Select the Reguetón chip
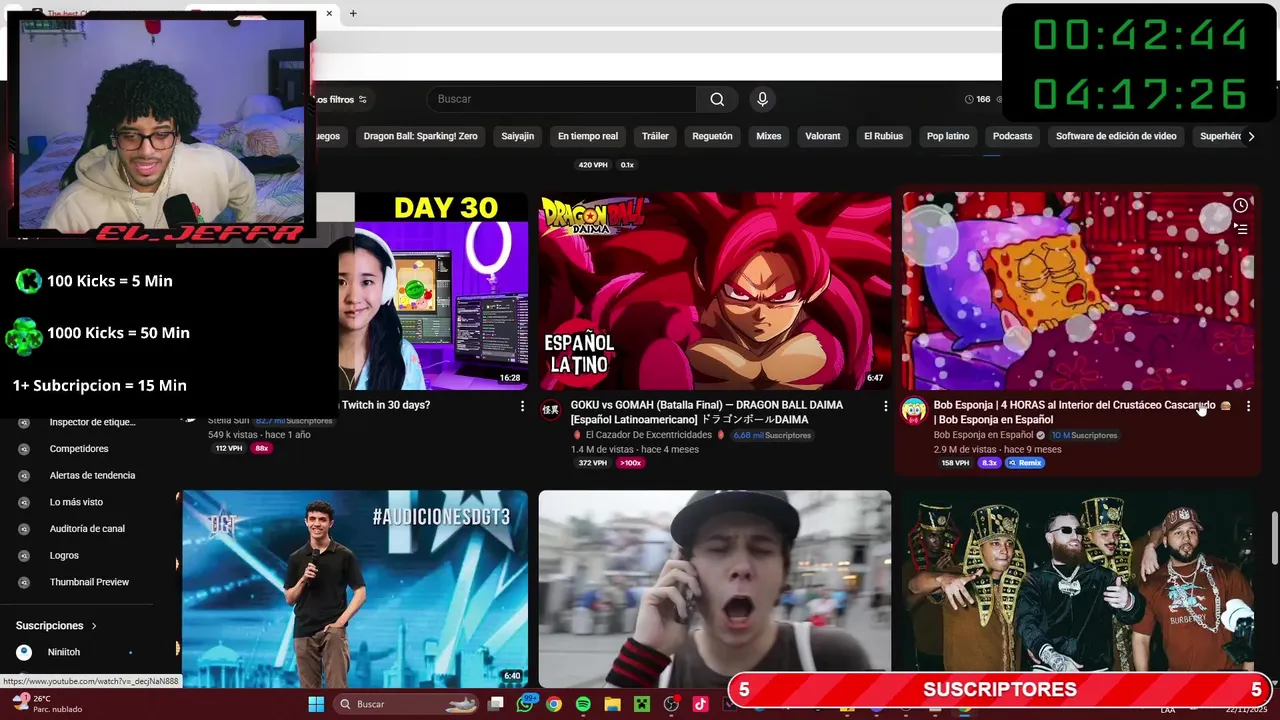Viewport: 1280px width, 720px height. (x=712, y=136)
